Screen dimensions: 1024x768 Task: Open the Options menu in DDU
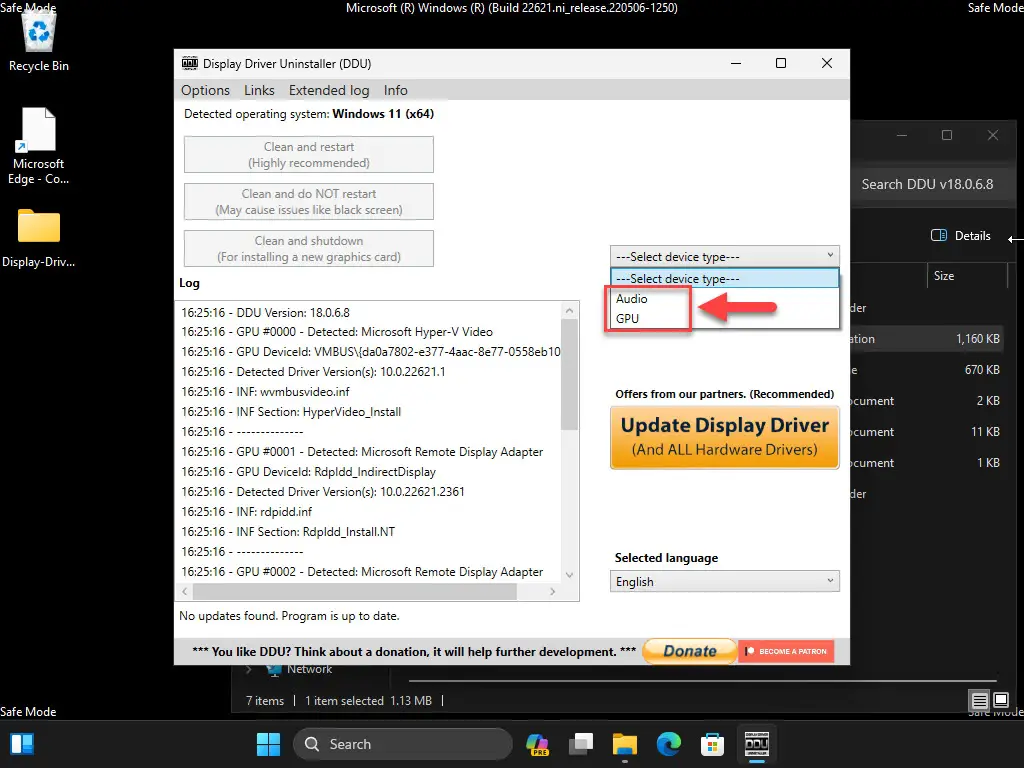205,90
